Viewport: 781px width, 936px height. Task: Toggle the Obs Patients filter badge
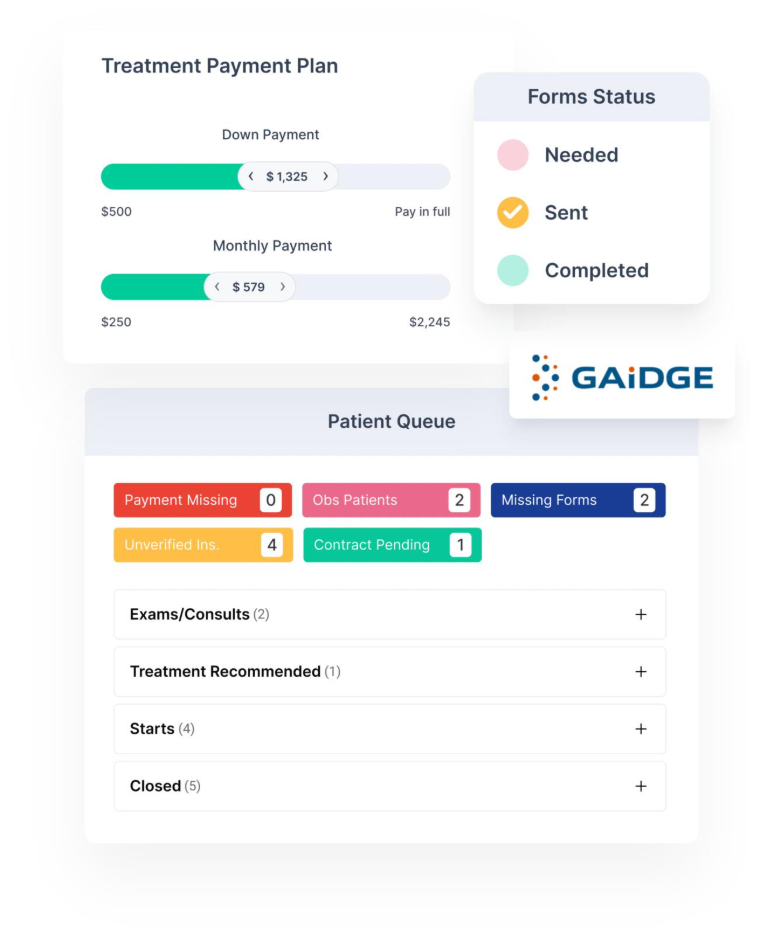(x=391, y=500)
